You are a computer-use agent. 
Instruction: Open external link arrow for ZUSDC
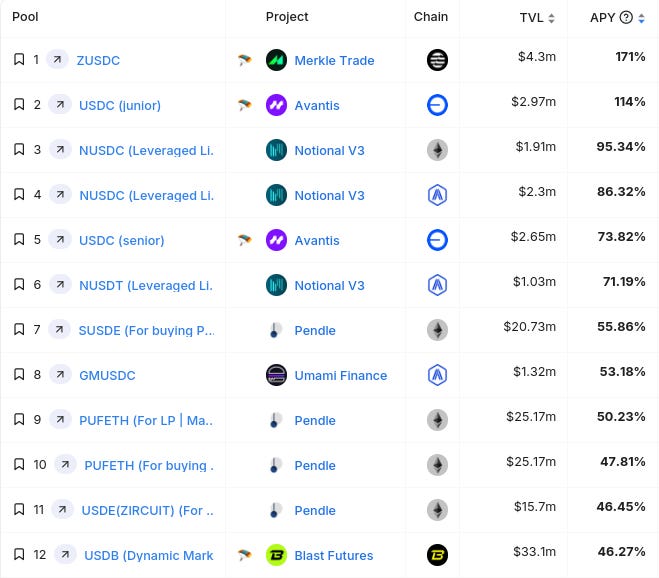point(57,59)
